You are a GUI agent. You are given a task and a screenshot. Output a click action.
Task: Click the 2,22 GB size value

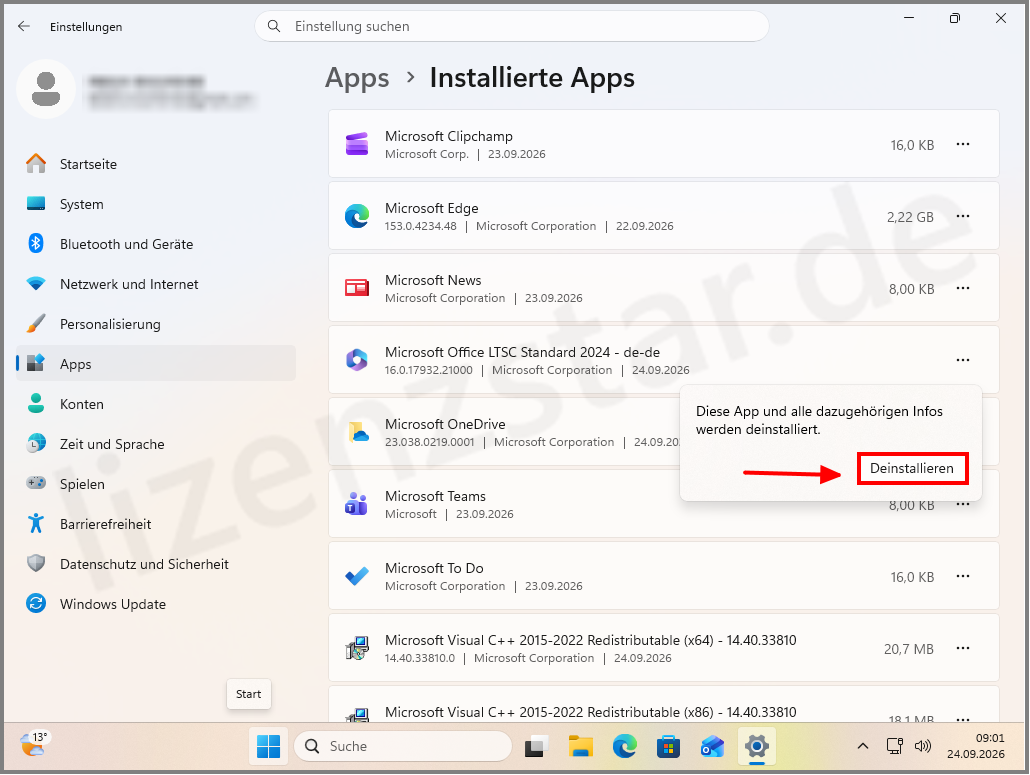(x=910, y=217)
